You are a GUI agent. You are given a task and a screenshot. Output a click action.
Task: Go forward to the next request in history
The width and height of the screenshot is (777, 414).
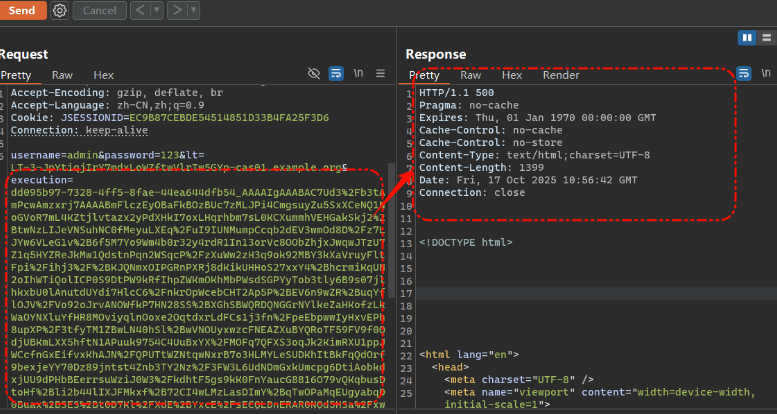[x=177, y=10]
